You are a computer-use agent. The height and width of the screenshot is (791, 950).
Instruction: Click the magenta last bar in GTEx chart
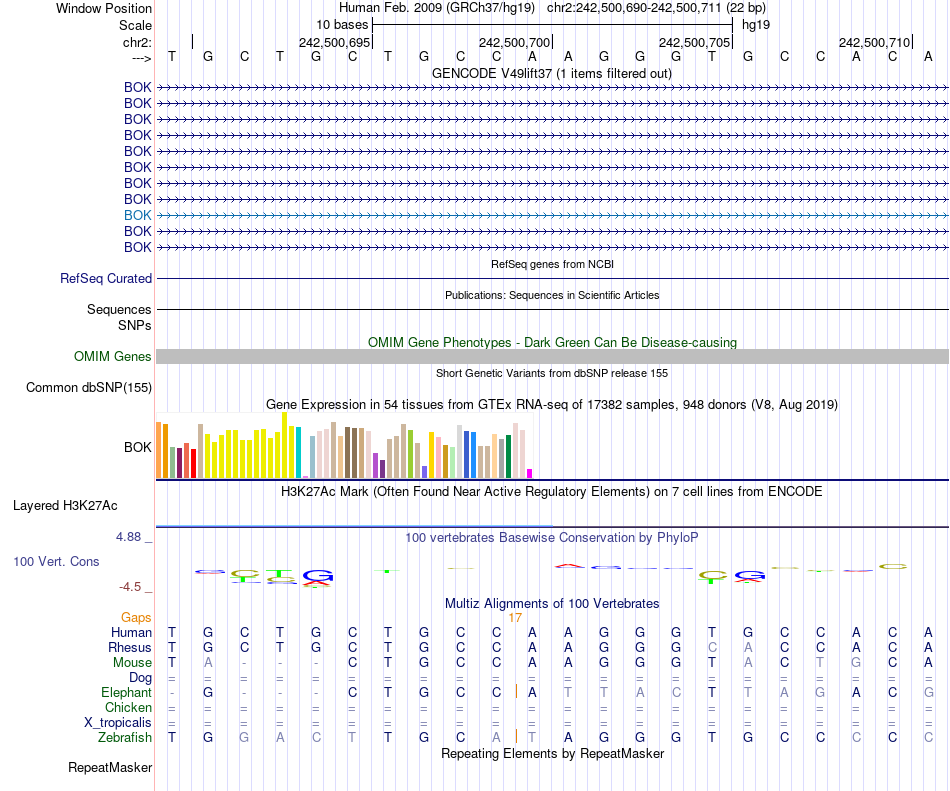coord(530,474)
